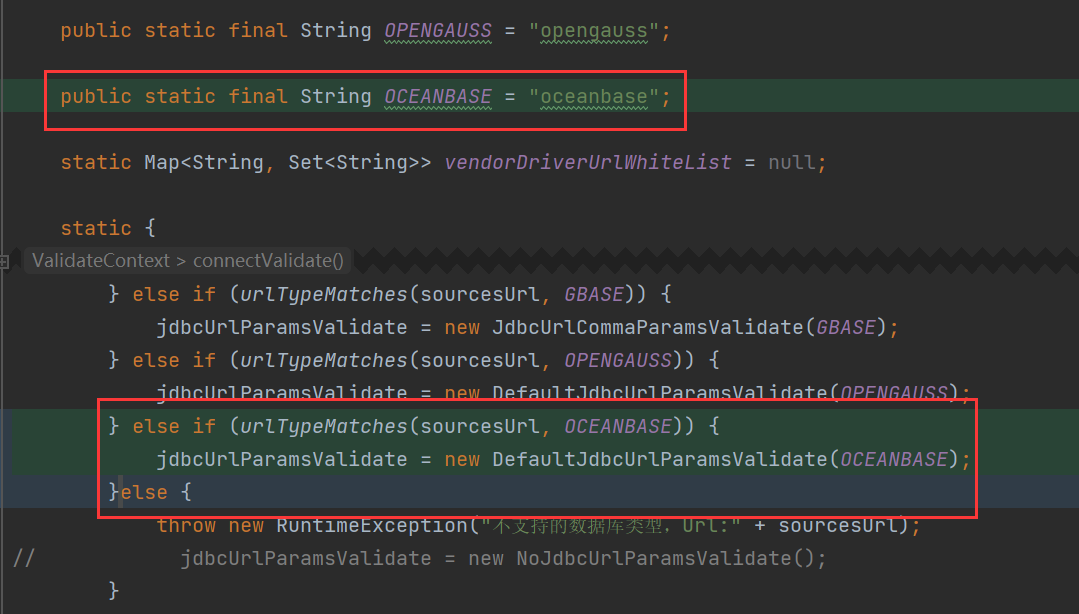Click the static keyword of the initializer block
The width and height of the screenshot is (1079, 614).
coord(96,228)
